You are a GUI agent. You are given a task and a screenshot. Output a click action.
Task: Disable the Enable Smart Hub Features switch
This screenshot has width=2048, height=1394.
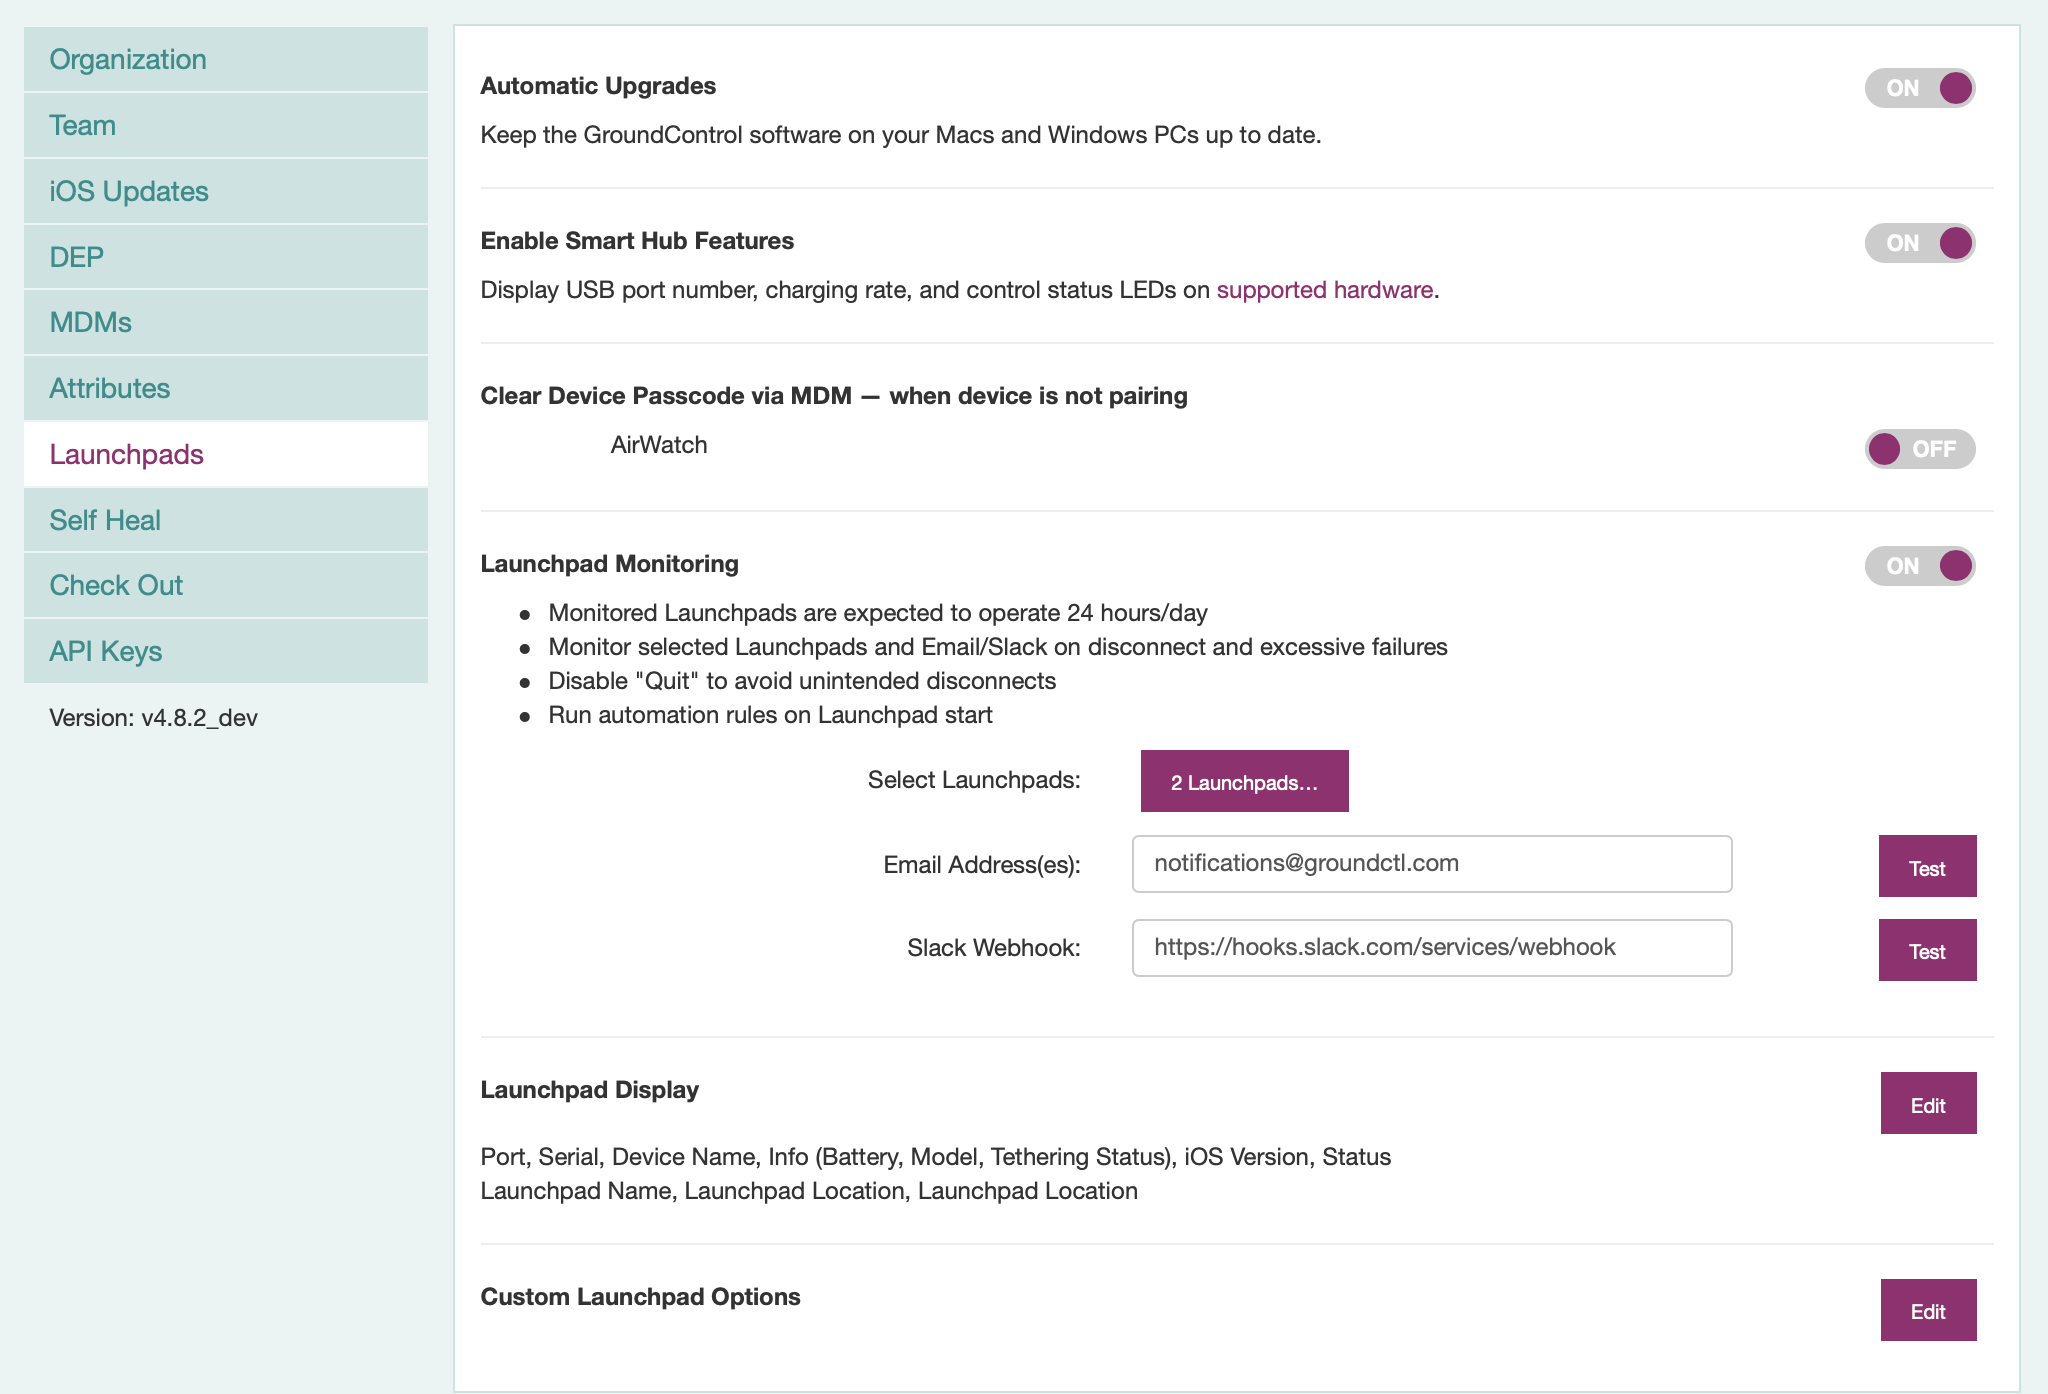click(1919, 243)
